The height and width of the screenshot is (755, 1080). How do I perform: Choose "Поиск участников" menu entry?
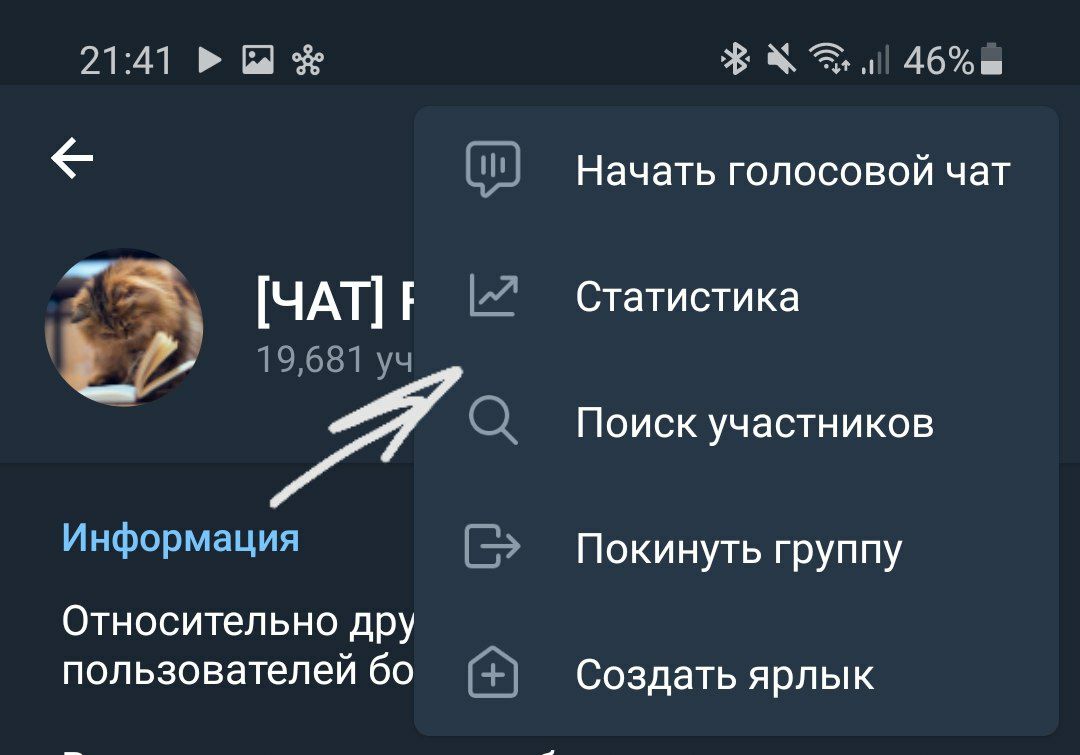pos(736,422)
